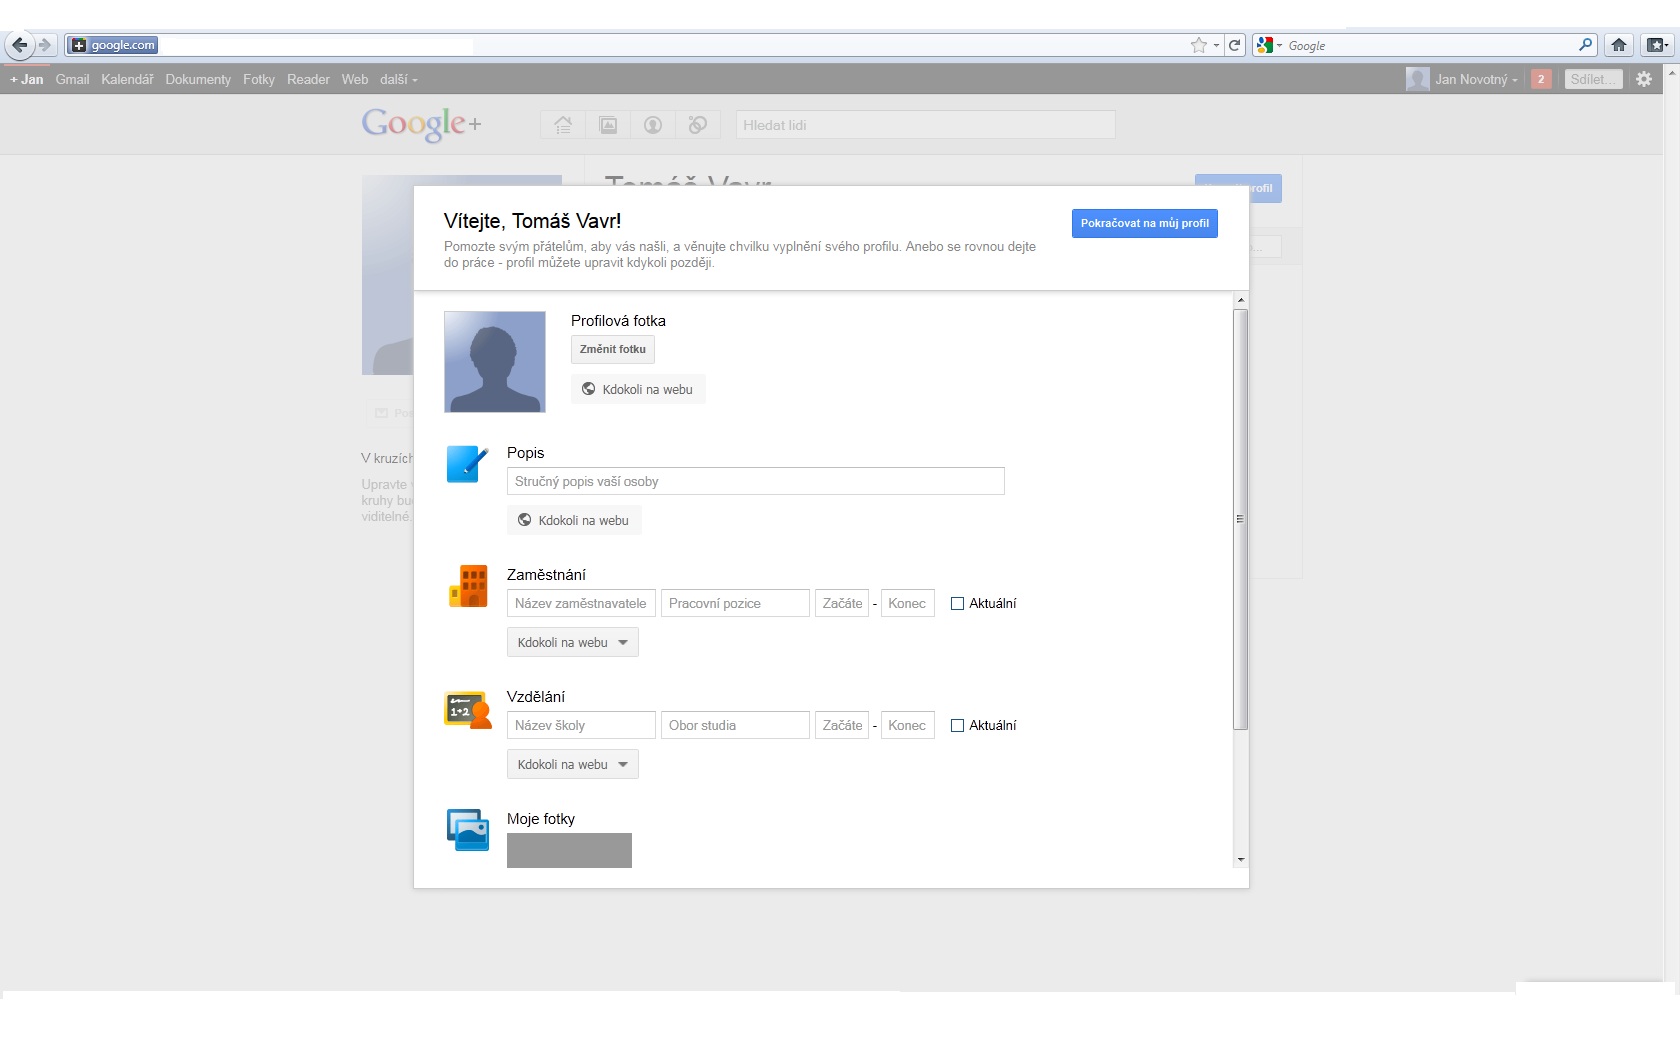This screenshot has height=1050, width=1680.
Task: Open Gmail from the top bar
Action: pyautogui.click(x=72, y=79)
